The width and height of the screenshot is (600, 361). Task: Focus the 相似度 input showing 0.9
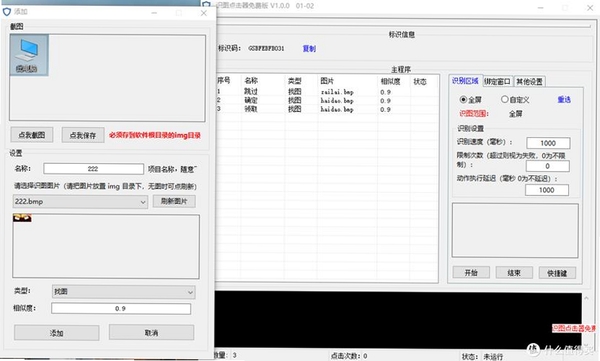(121, 309)
